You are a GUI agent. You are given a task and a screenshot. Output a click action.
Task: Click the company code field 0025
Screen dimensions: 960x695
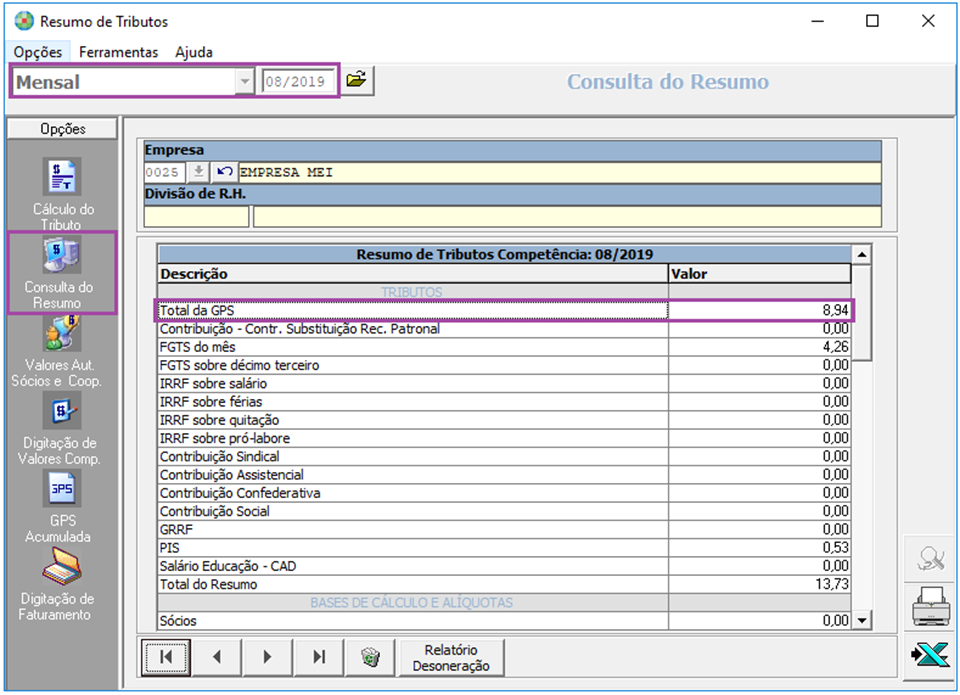164,173
